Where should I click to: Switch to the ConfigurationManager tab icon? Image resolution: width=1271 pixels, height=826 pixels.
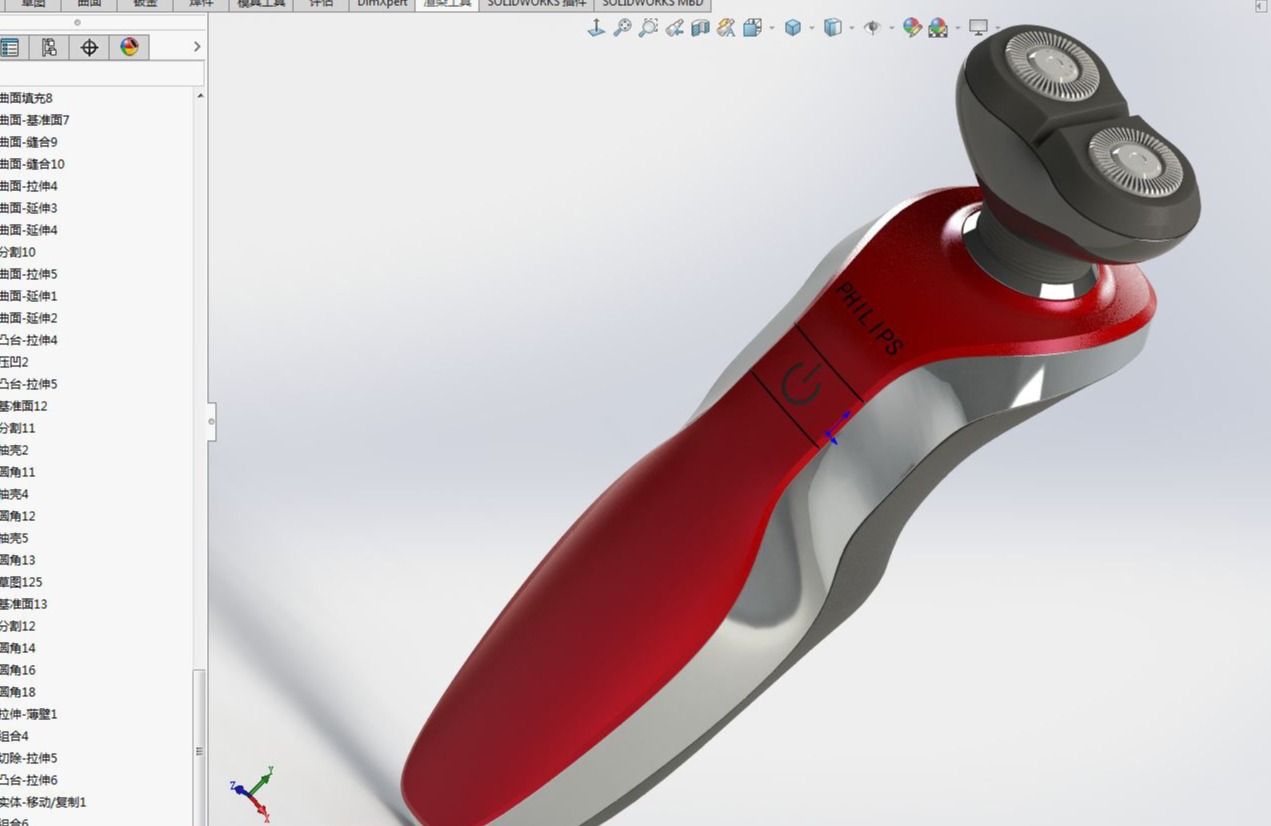pyautogui.click(x=49, y=47)
